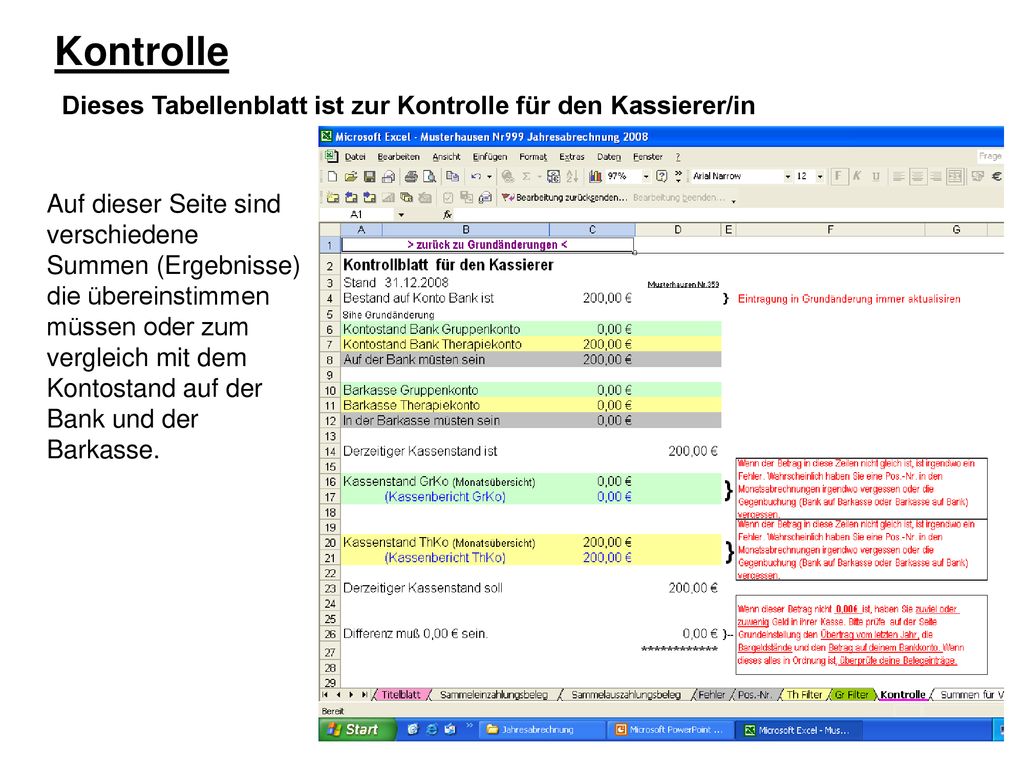Switch to the Titelblatt sheet tab
This screenshot has height=768, width=1024.
point(400,695)
